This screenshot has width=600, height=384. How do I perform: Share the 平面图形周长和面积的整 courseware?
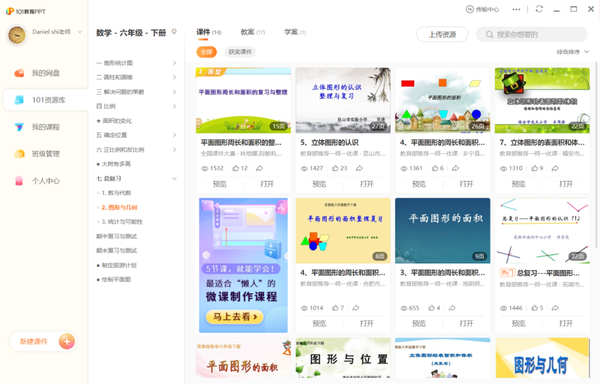pyautogui.click(x=259, y=168)
